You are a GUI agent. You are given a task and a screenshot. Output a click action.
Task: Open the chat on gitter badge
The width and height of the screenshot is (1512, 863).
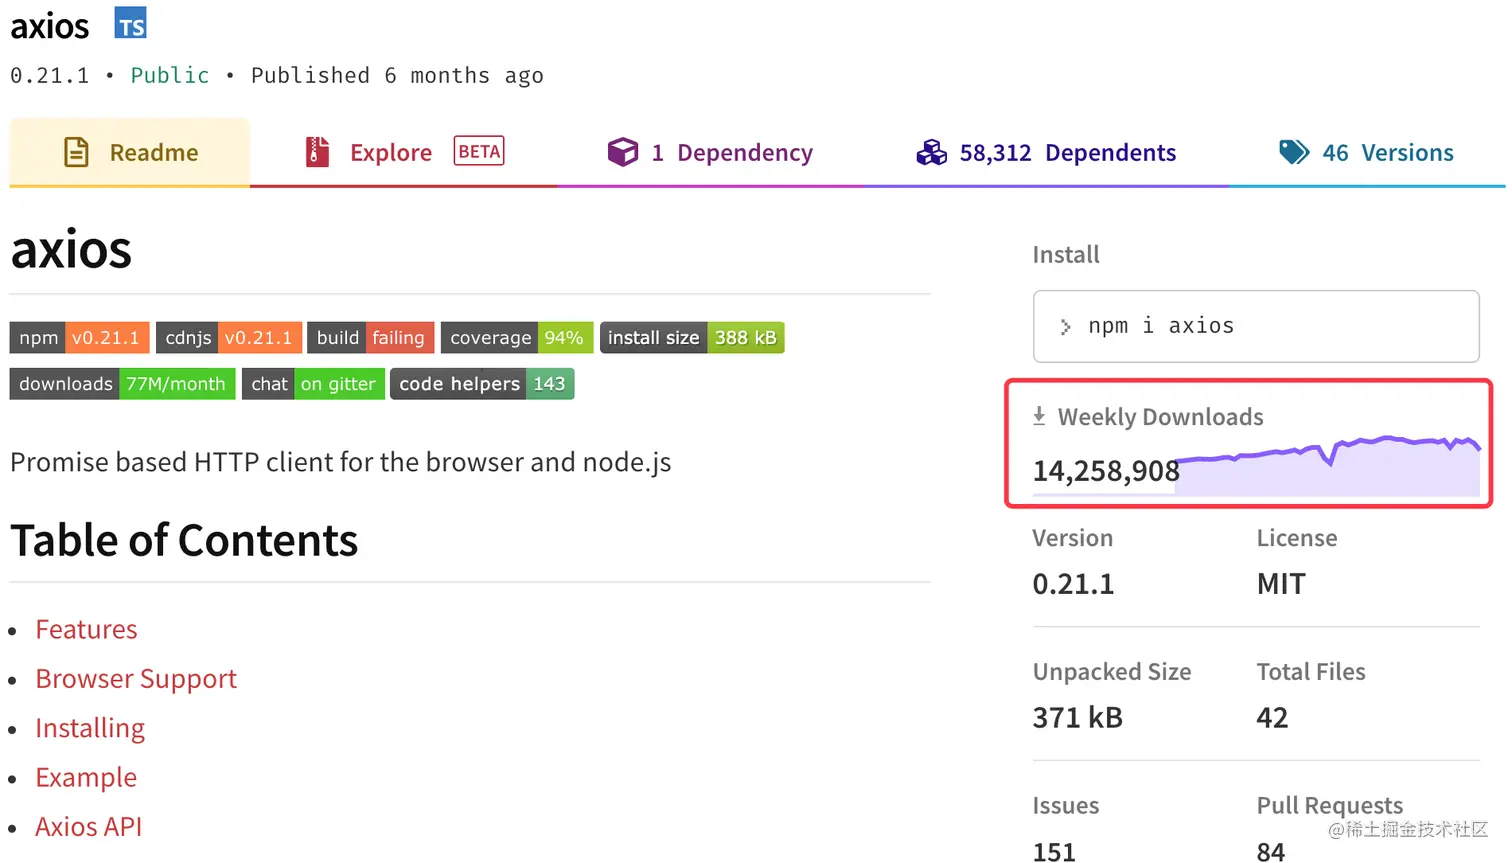[x=313, y=384]
